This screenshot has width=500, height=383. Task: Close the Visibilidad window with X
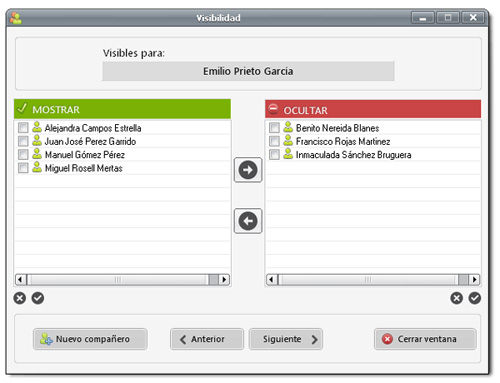click(x=473, y=18)
